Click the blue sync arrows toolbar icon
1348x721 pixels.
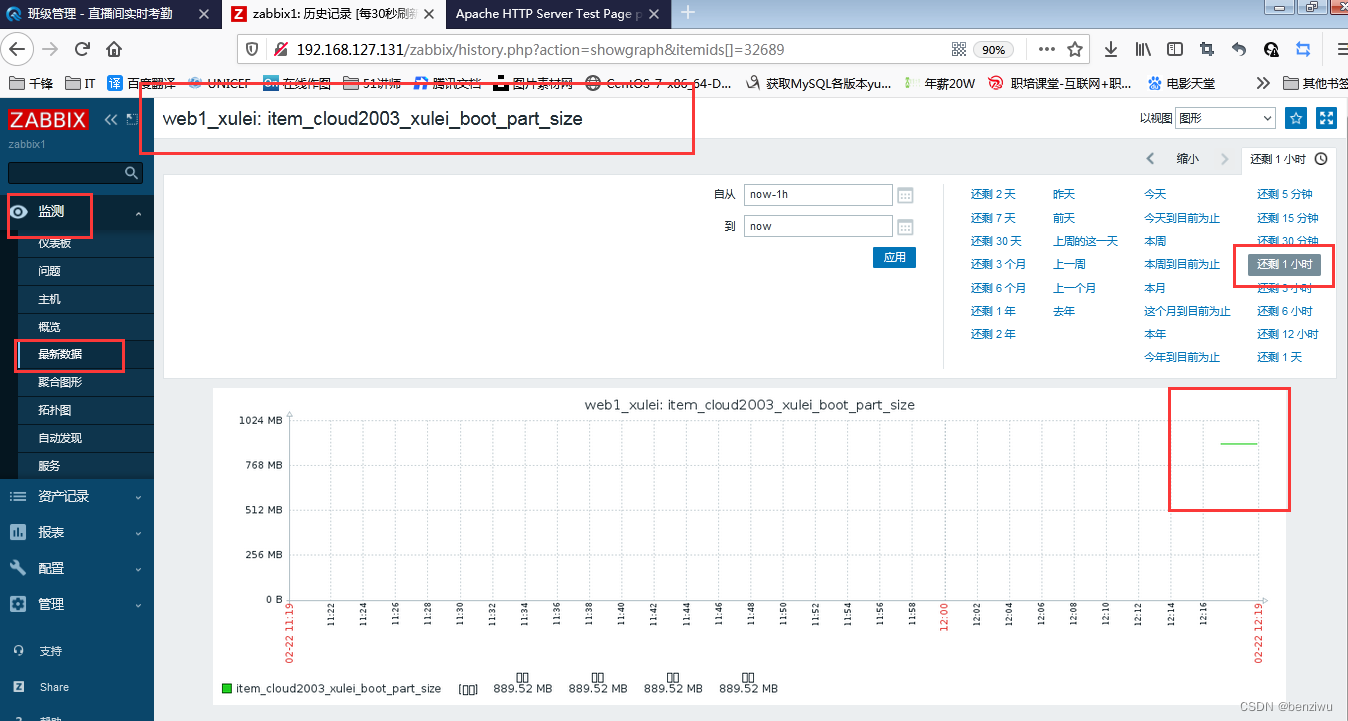coord(1303,49)
